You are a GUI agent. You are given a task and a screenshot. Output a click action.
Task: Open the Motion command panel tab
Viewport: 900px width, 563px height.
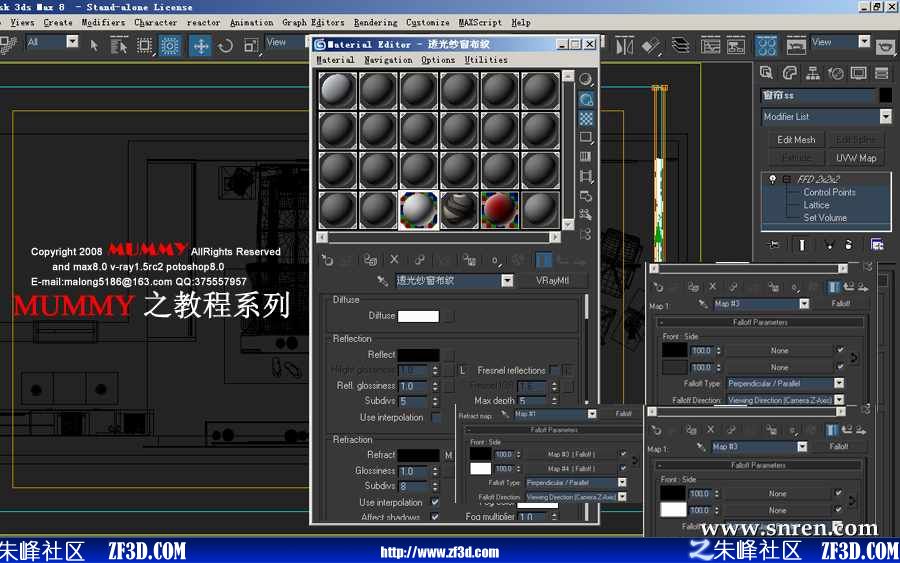pos(836,73)
